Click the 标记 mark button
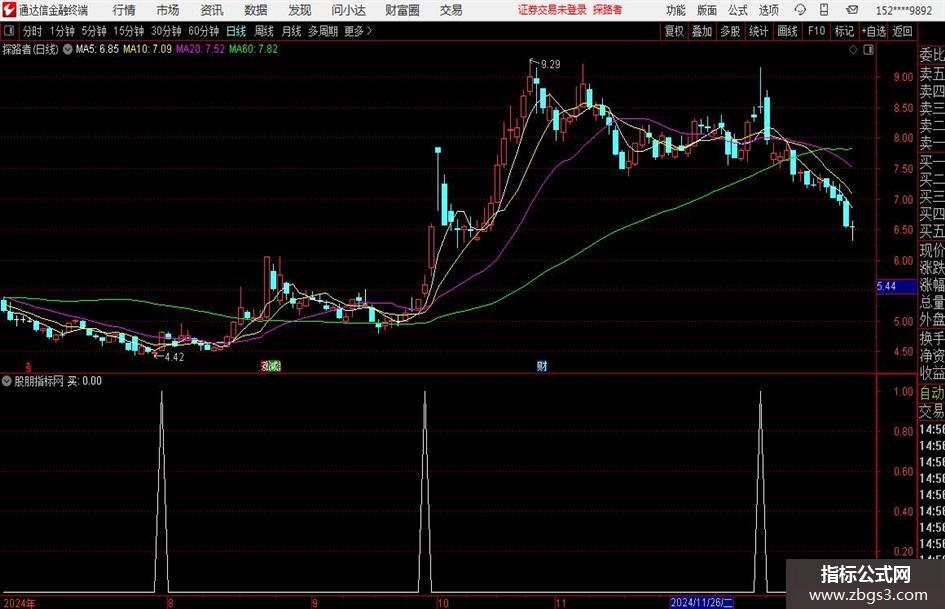945x609 pixels. click(x=844, y=31)
